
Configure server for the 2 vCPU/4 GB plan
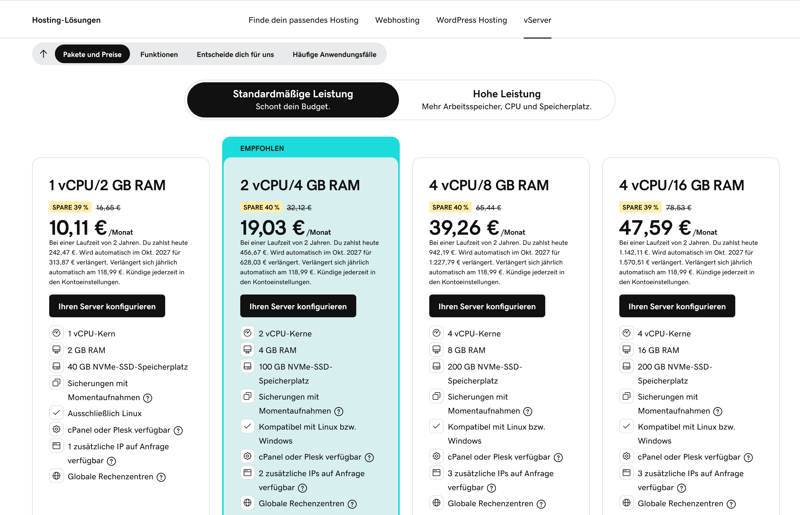298,306
